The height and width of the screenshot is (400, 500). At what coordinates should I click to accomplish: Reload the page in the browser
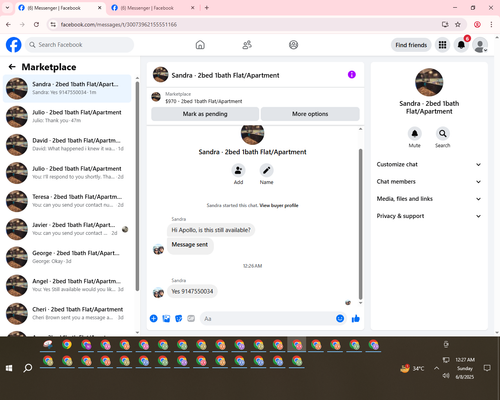pos(36,24)
